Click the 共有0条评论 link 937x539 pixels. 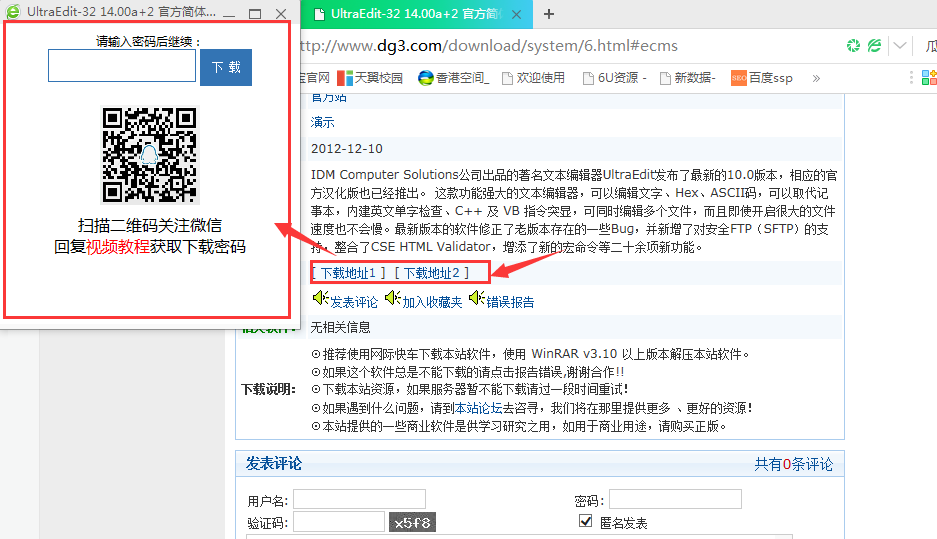coord(794,464)
